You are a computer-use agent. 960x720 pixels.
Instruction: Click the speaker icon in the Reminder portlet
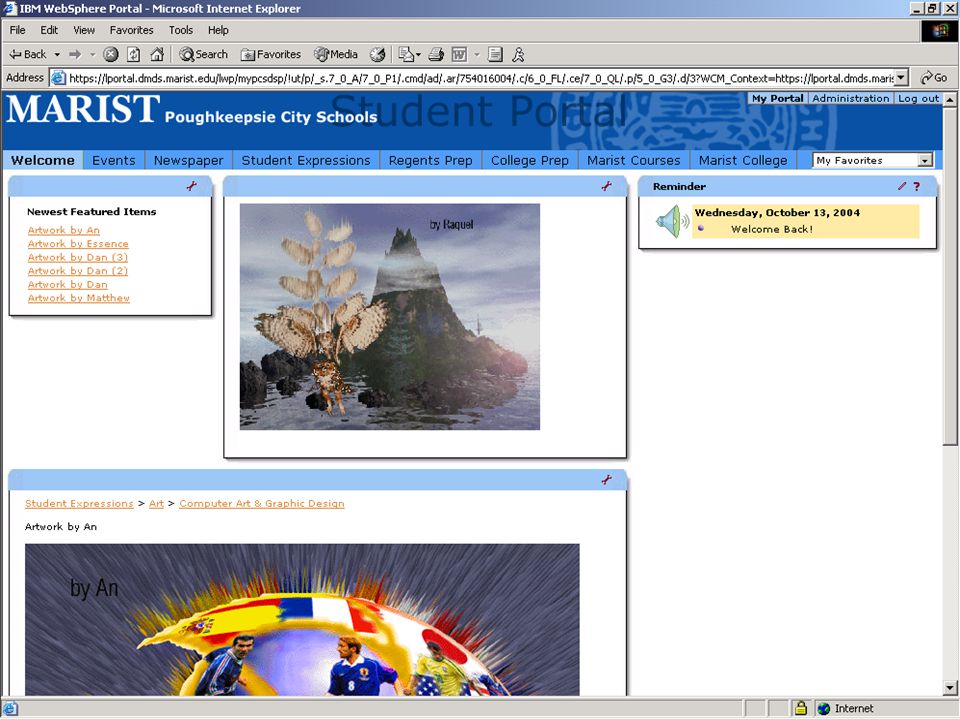[672, 221]
